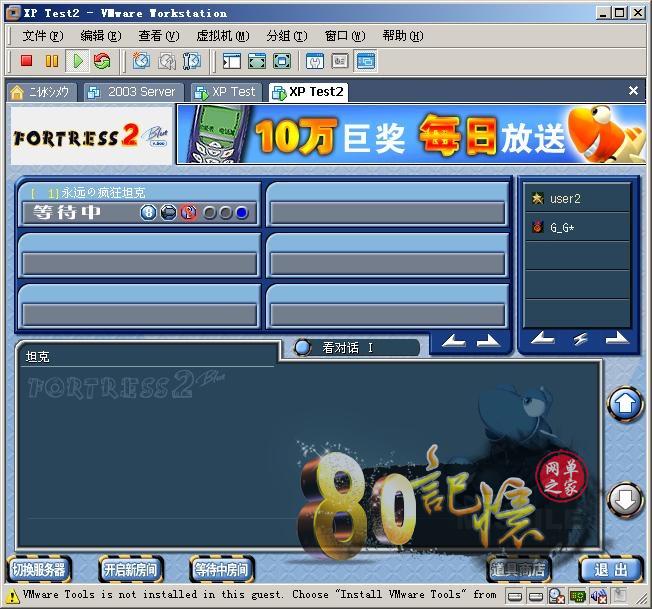Select player user2 in the list

[565, 199]
